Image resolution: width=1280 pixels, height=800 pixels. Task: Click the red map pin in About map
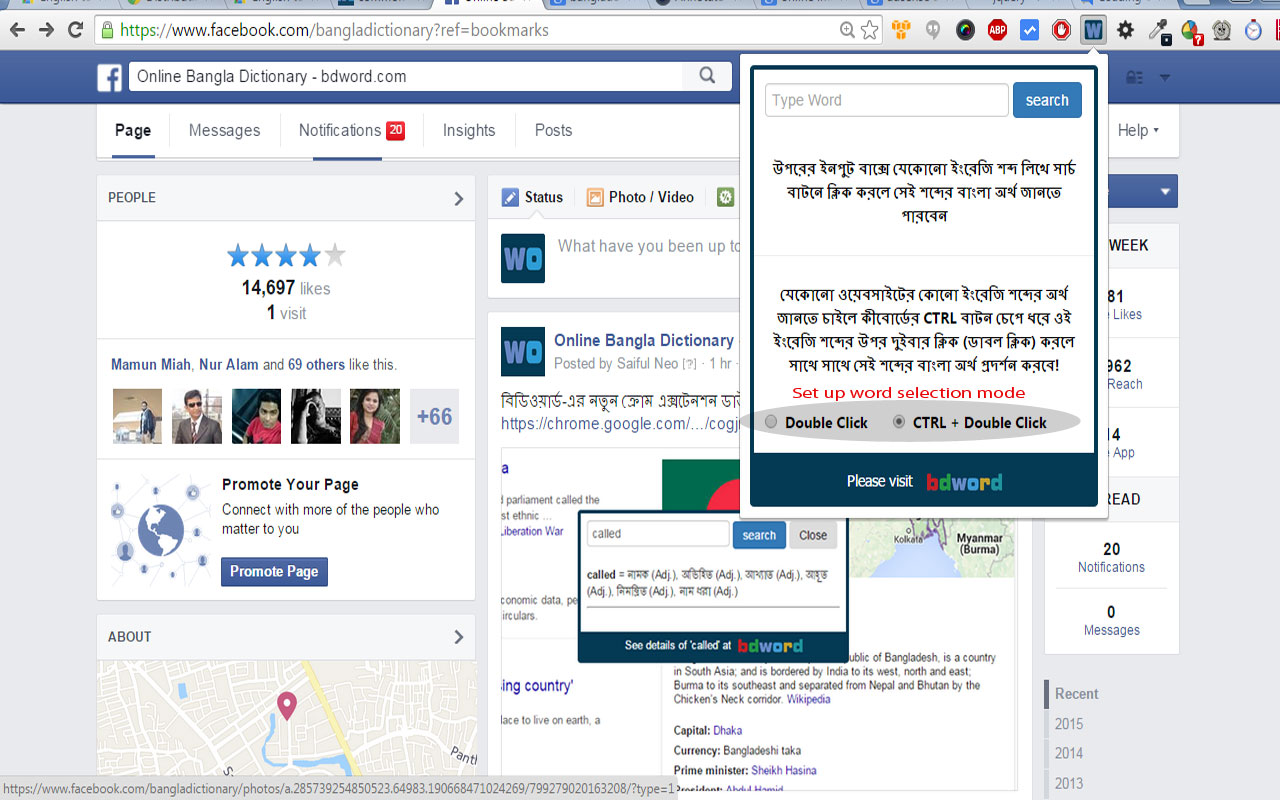[287, 705]
